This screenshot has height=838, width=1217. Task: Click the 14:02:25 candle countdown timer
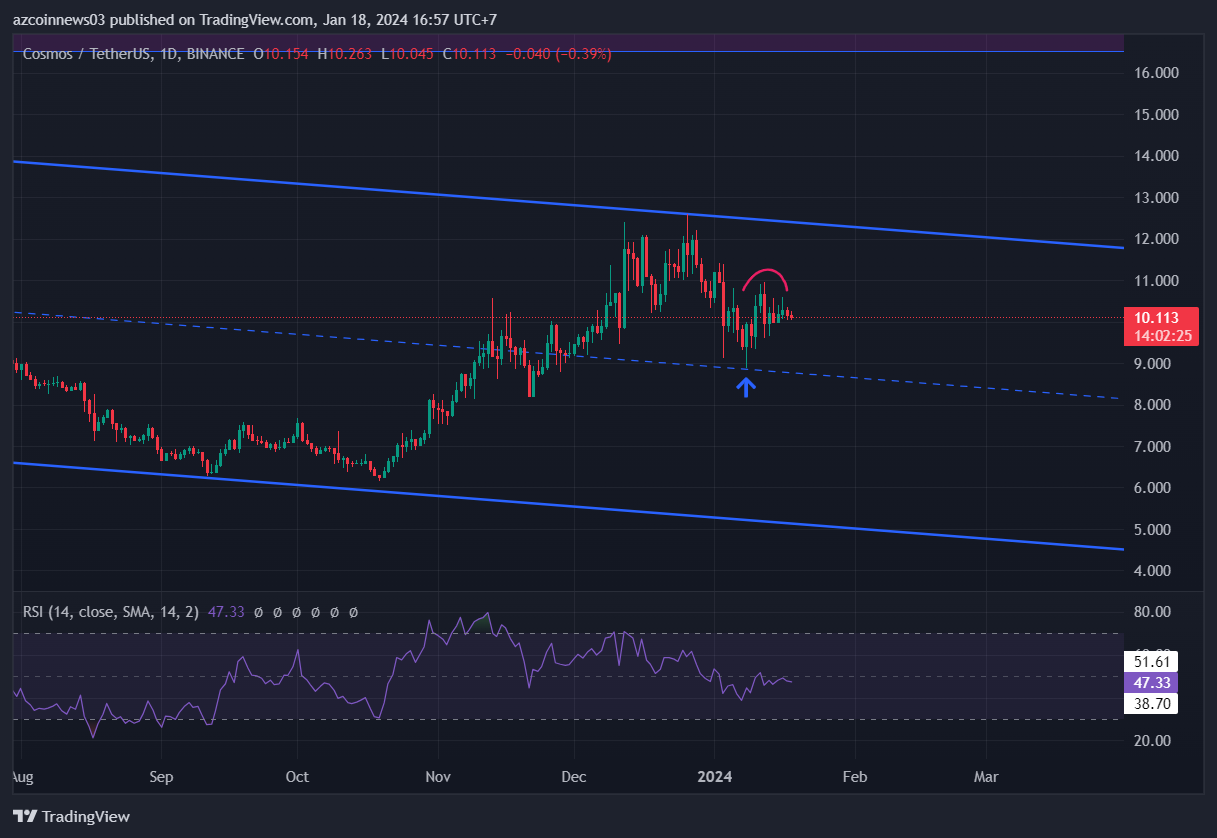1161,336
